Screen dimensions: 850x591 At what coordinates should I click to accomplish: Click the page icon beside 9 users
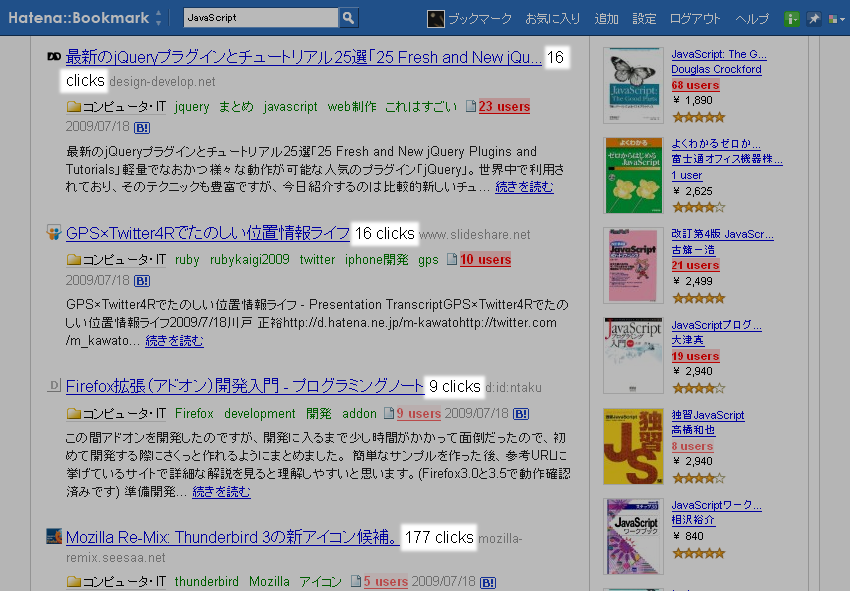[x=389, y=413]
